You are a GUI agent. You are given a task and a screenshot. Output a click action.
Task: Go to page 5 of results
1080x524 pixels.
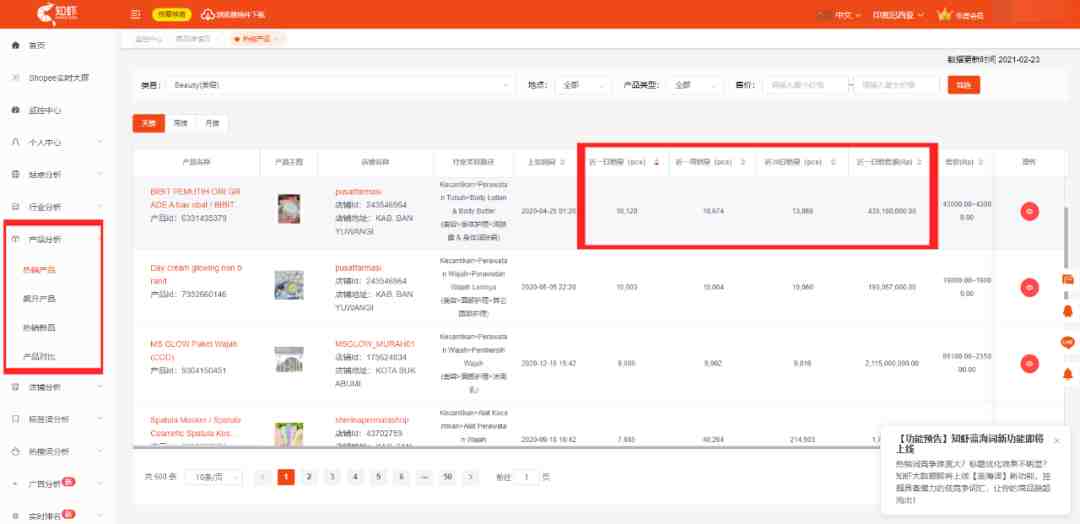coord(377,476)
